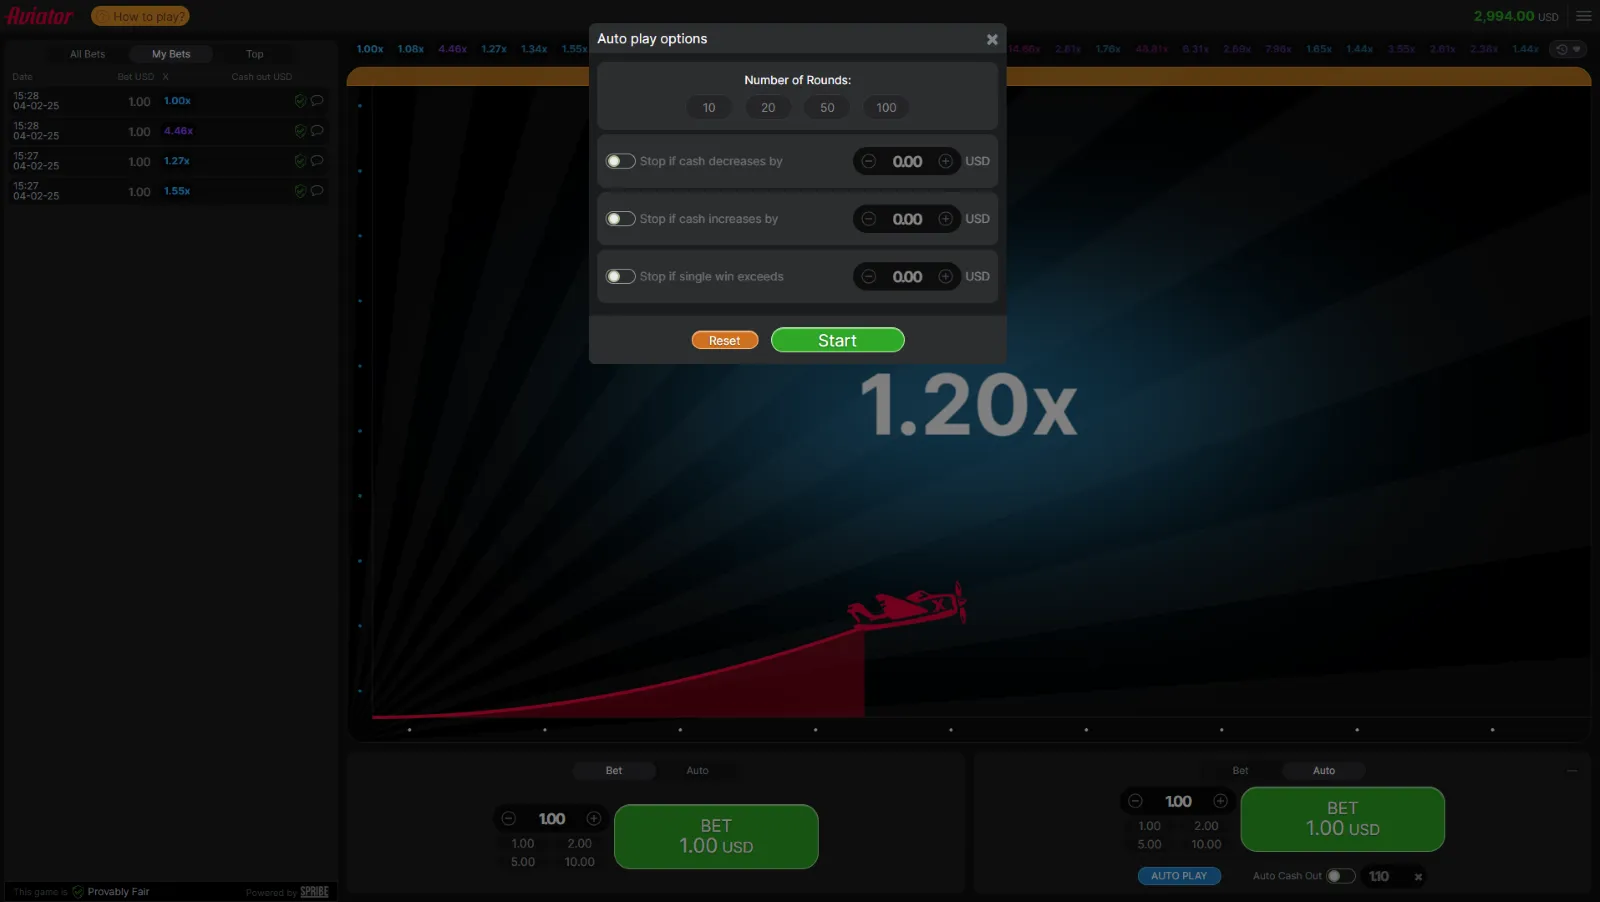Enable Stop if cash decreases by
Viewport: 1600px width, 902px height.
coord(620,160)
